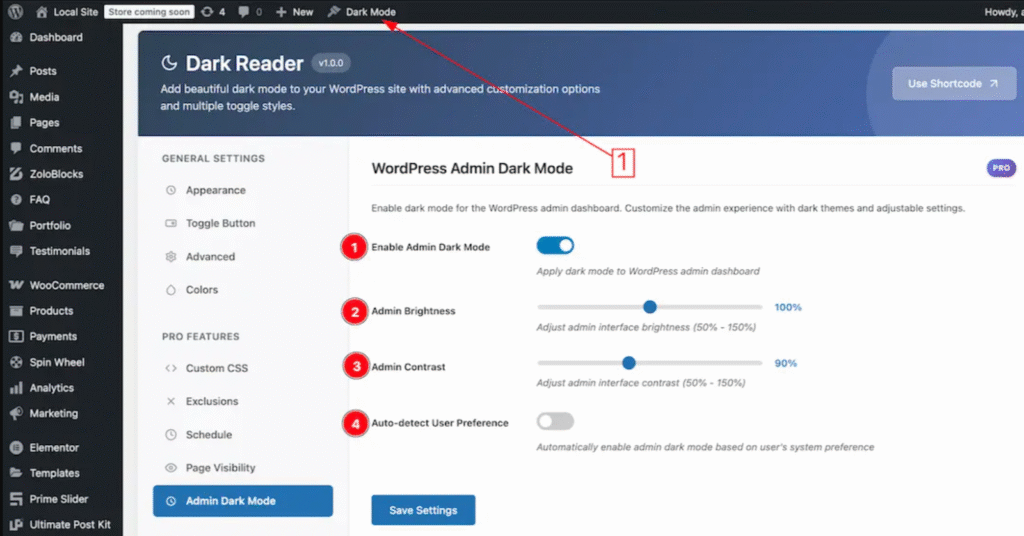Screen dimensions: 1024x536
Task: Open the New content menu in admin bar
Action: pyautogui.click(x=295, y=12)
